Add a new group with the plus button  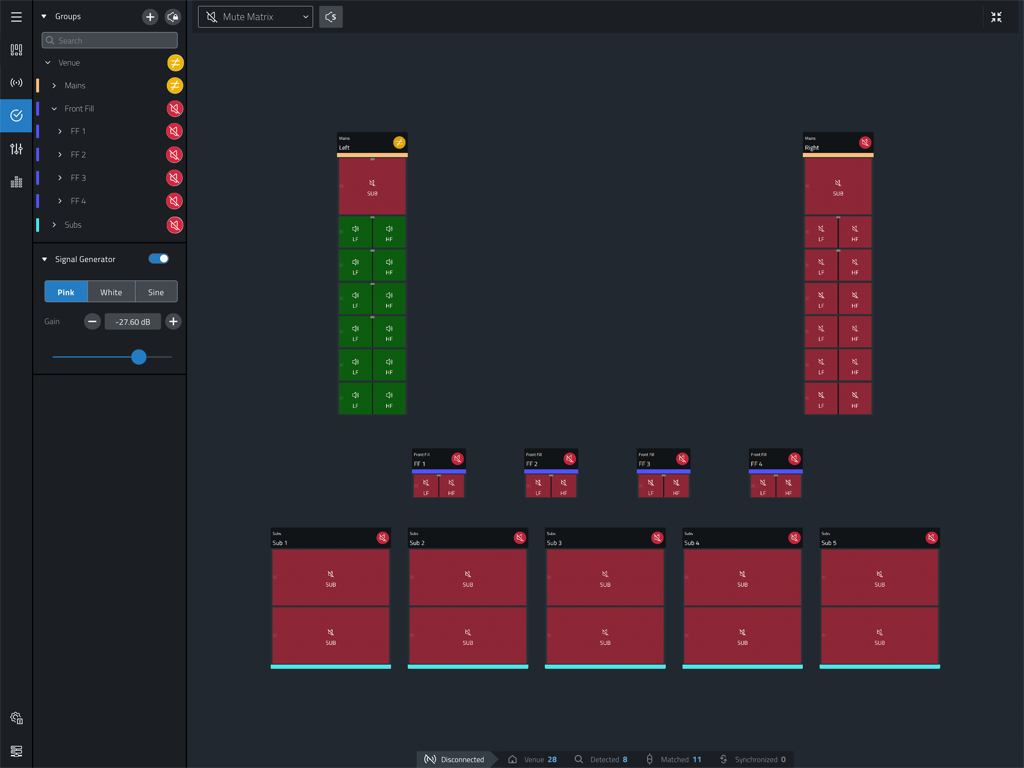(x=150, y=16)
